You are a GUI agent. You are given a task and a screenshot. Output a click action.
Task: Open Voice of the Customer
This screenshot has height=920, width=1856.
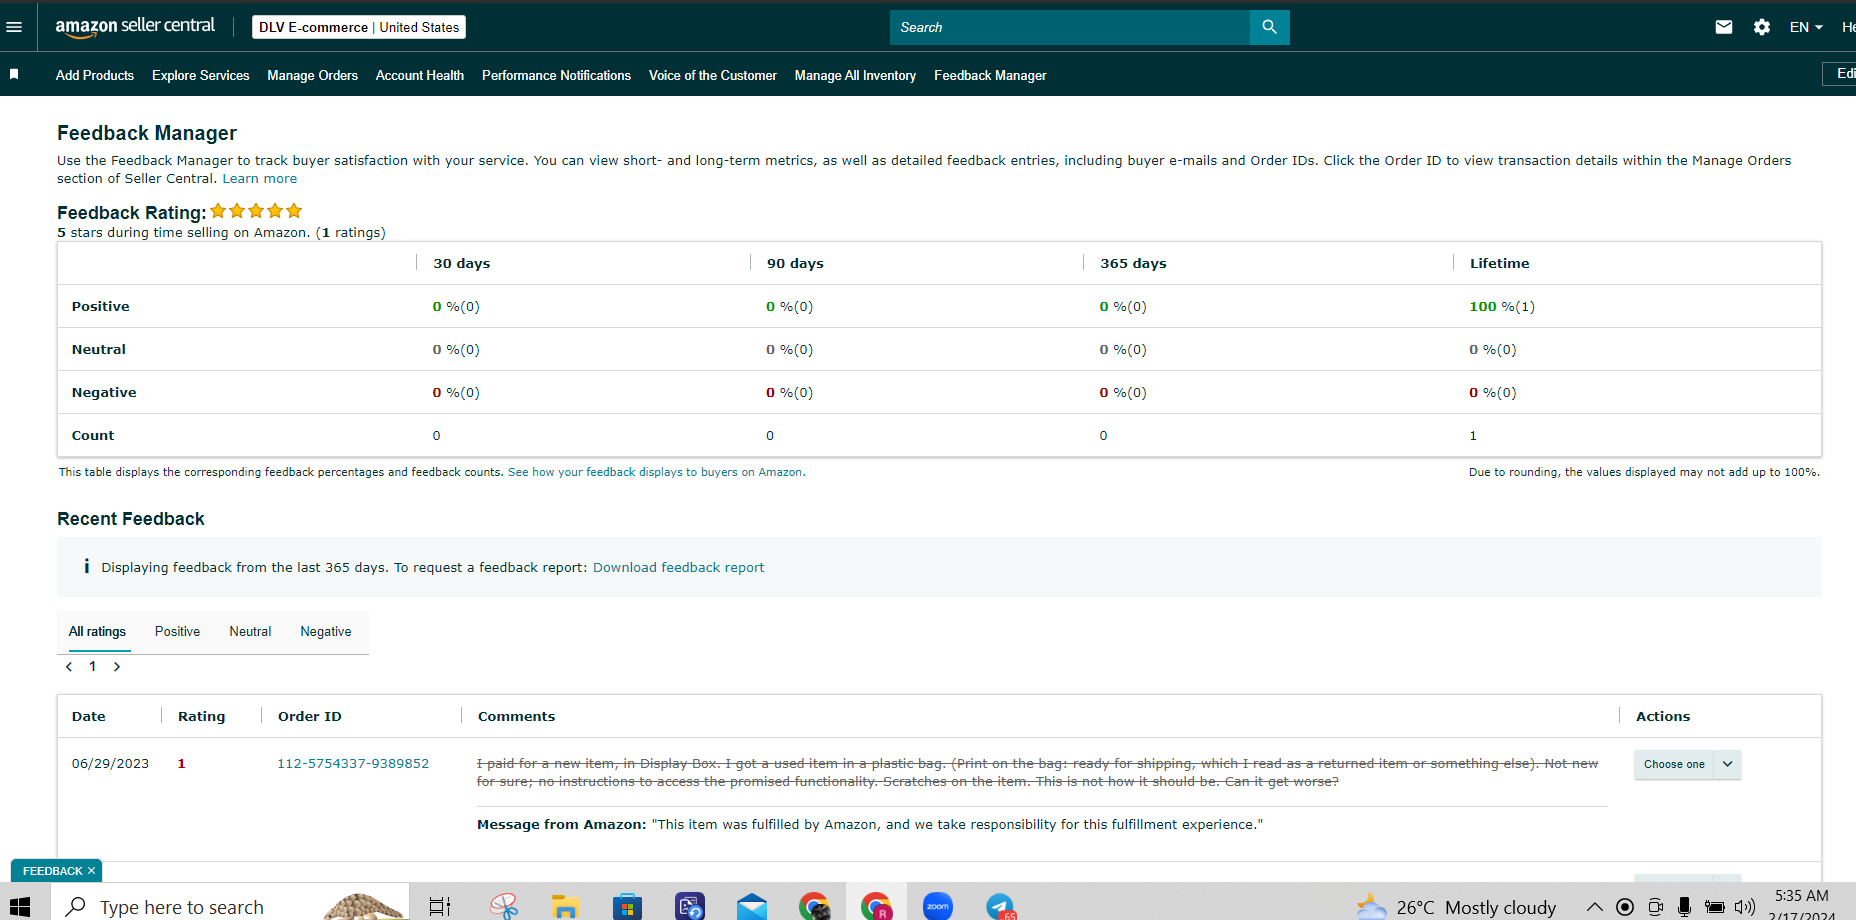tap(713, 75)
